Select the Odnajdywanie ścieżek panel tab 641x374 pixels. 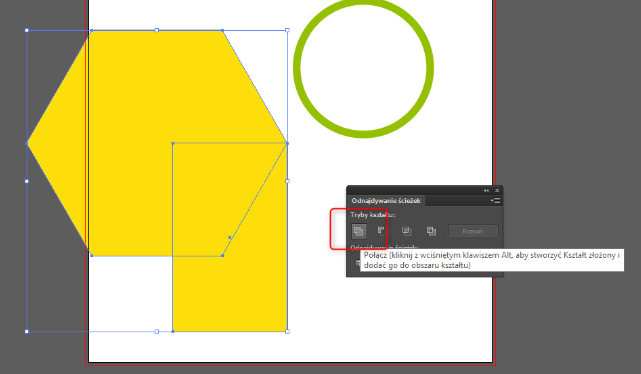[x=386, y=201]
